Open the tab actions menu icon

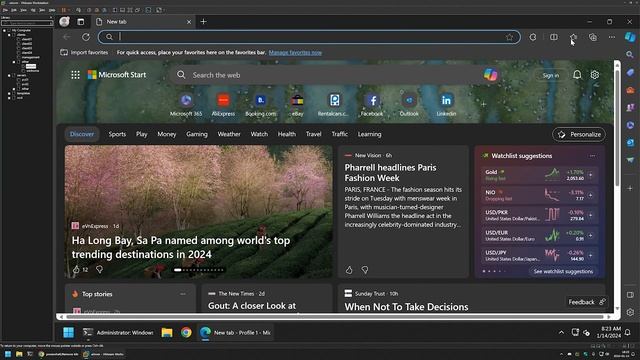coord(81,22)
